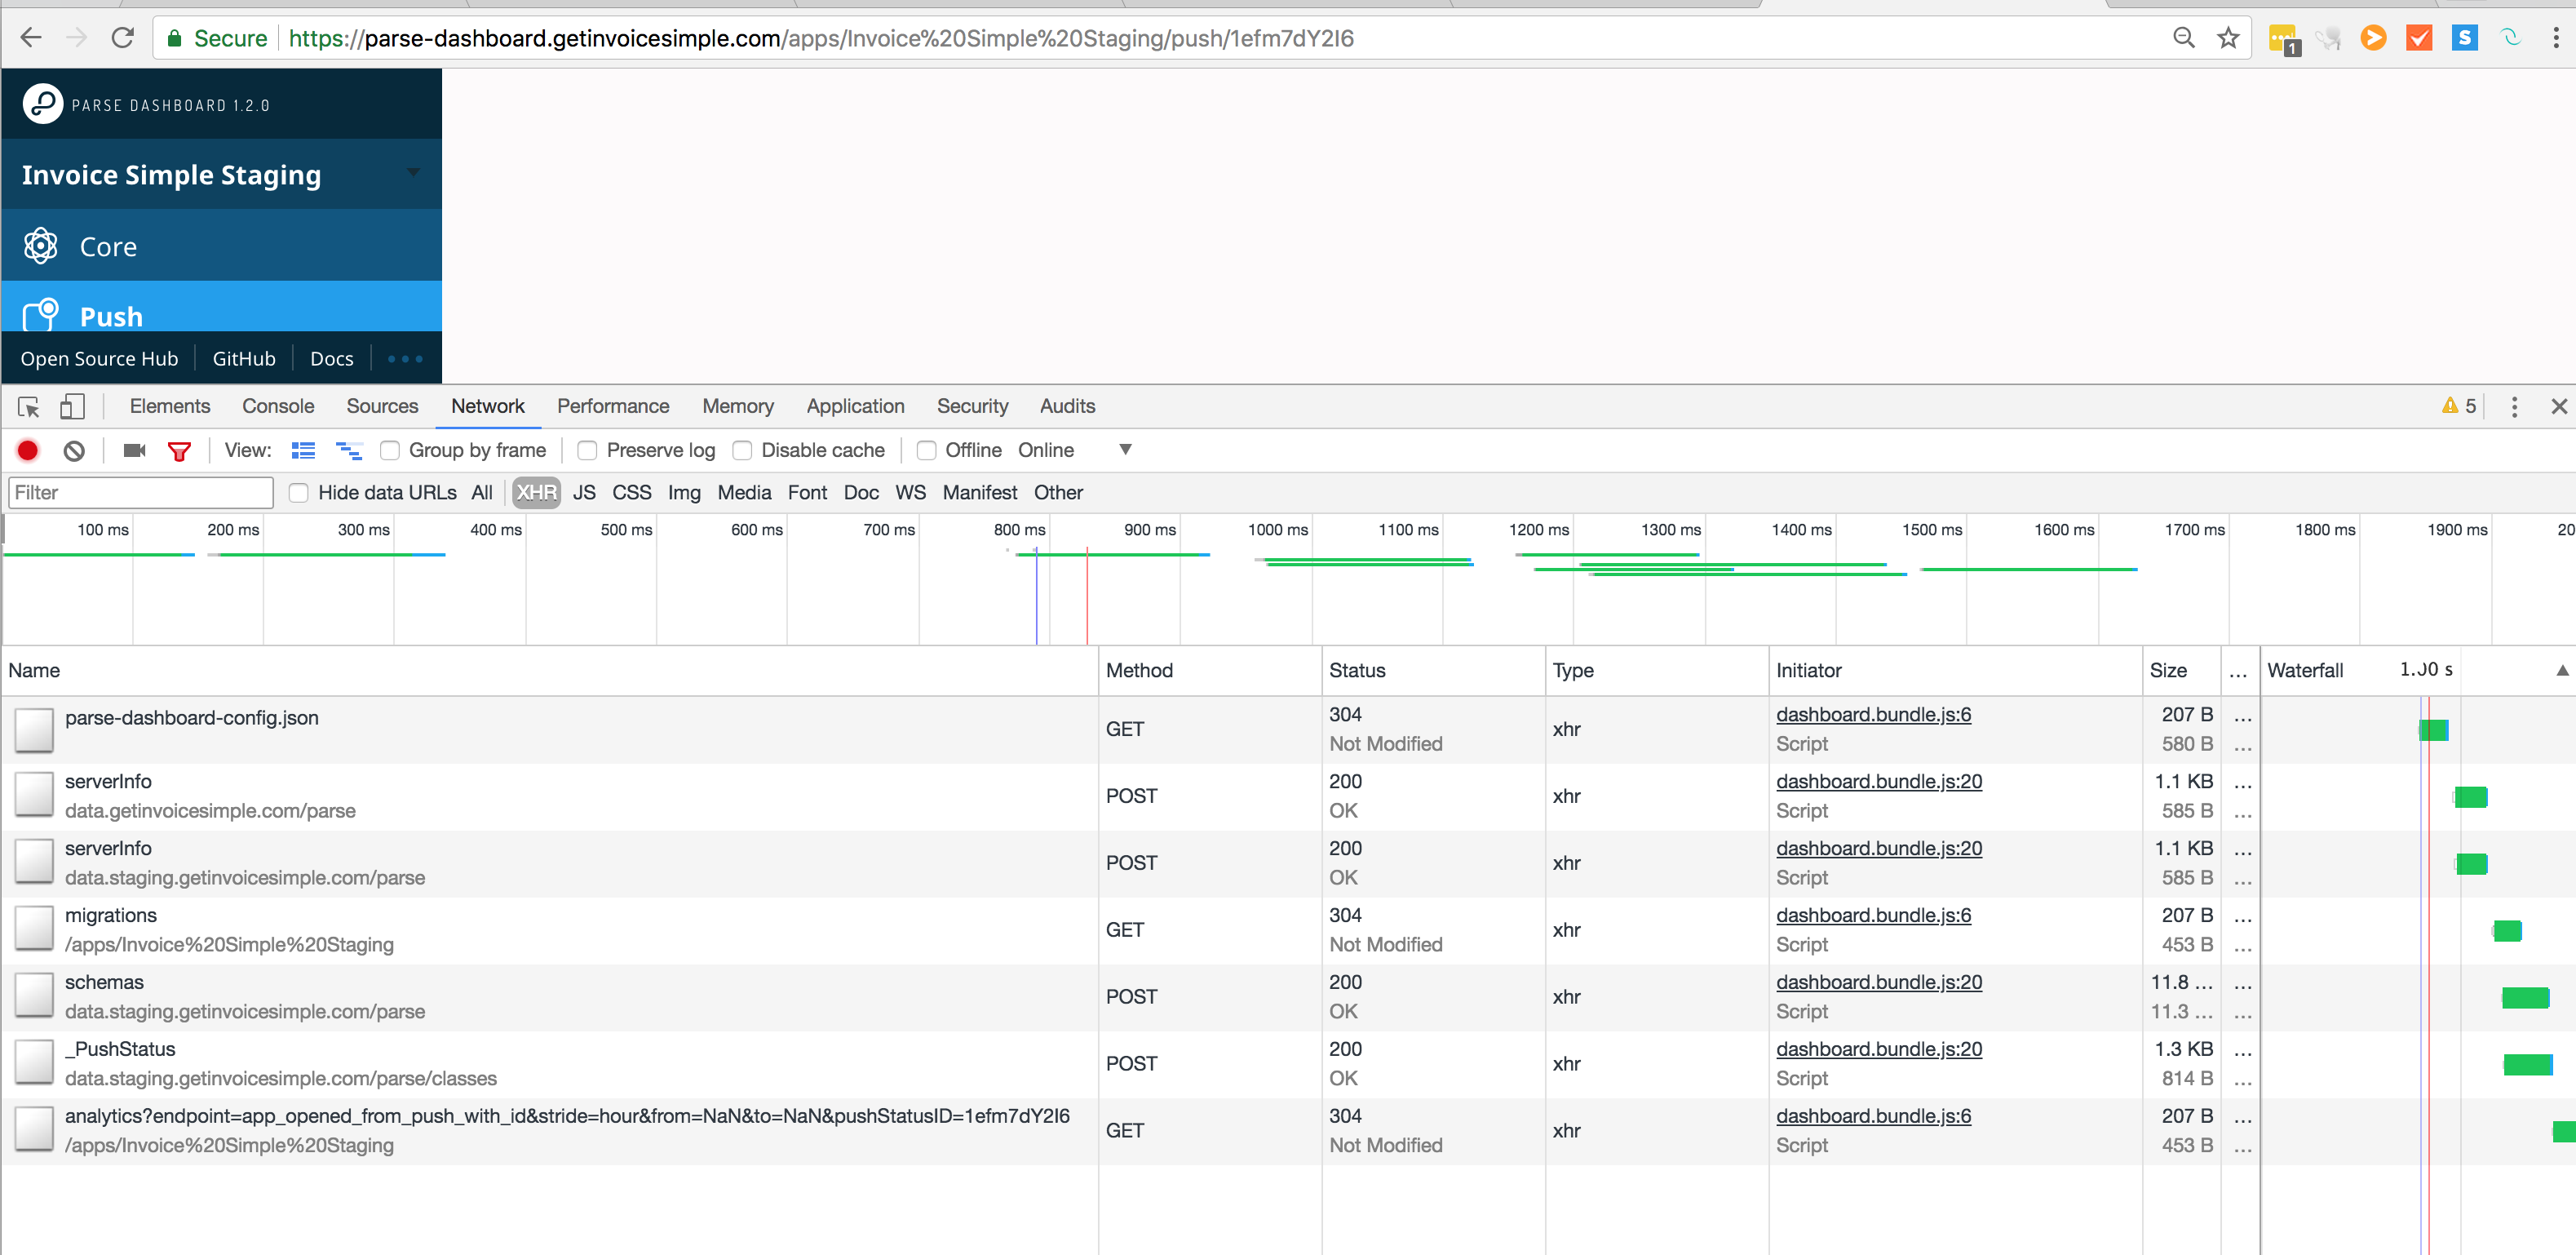2576x1255 pixels.
Task: Open the network filter funnel icon
Action: pyautogui.click(x=179, y=450)
